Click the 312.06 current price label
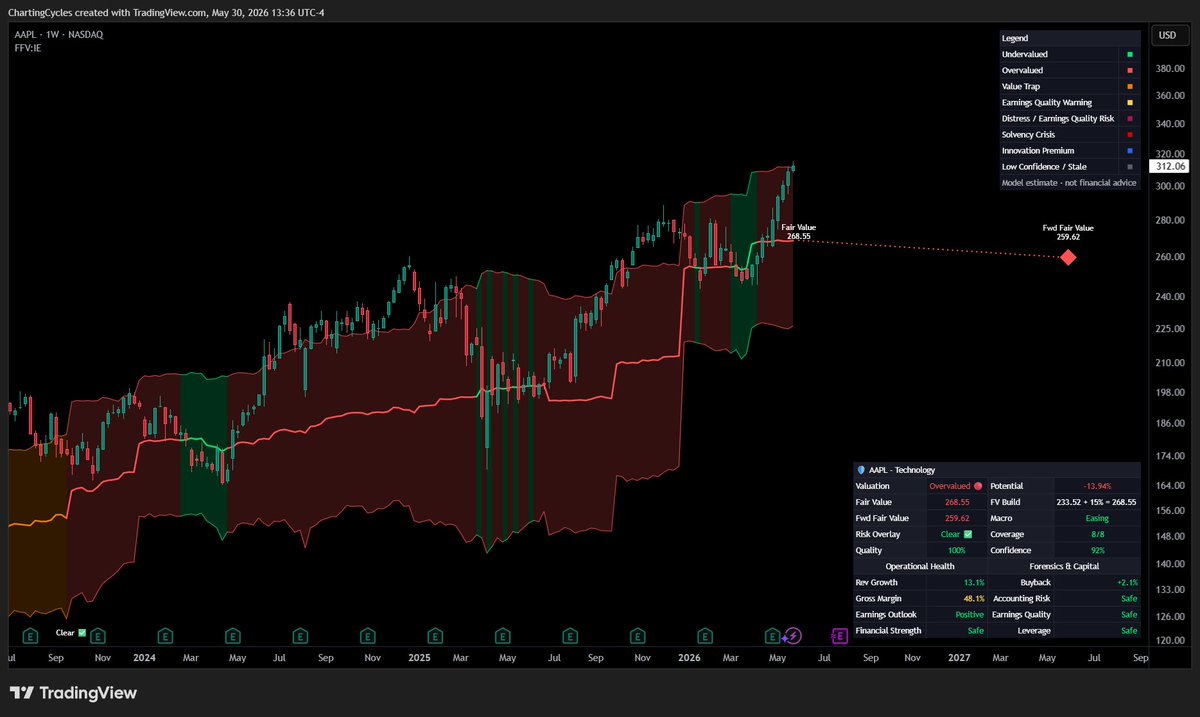The image size is (1200, 717). point(1167,167)
